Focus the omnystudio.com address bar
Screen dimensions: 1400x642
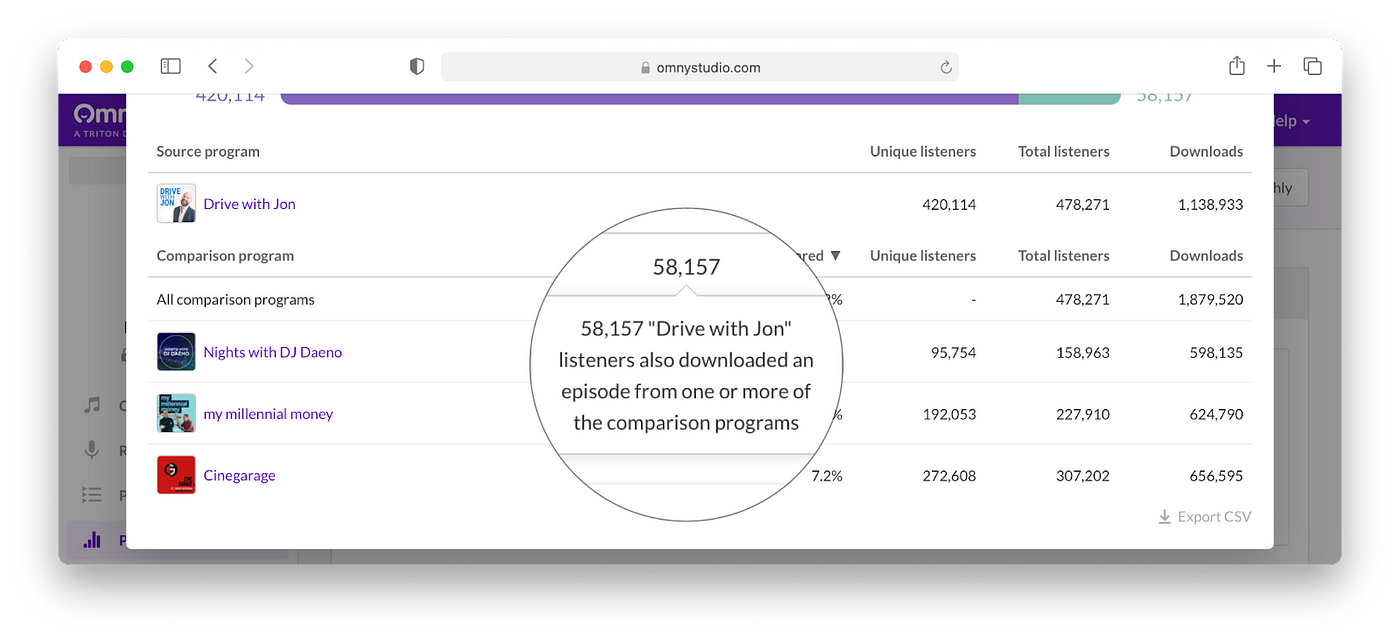pos(699,67)
